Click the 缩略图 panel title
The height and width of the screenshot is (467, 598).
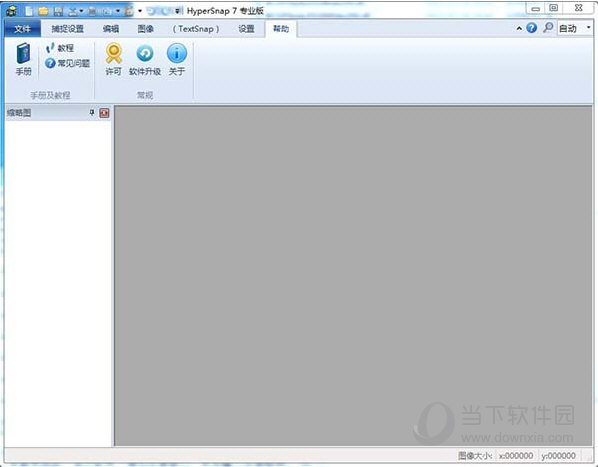tap(19, 113)
